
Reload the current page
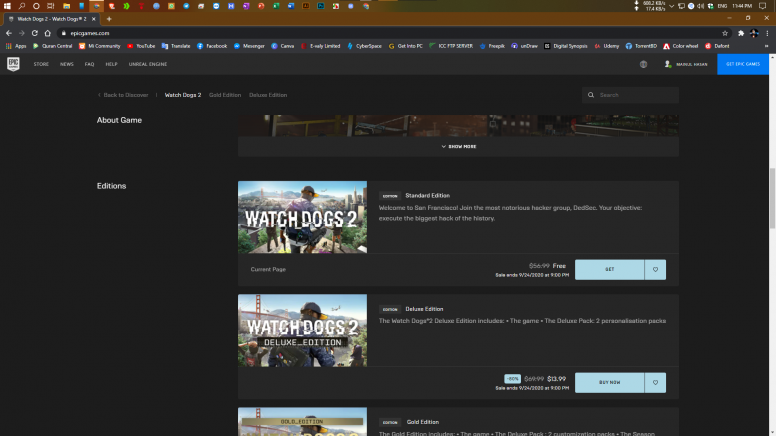point(35,33)
